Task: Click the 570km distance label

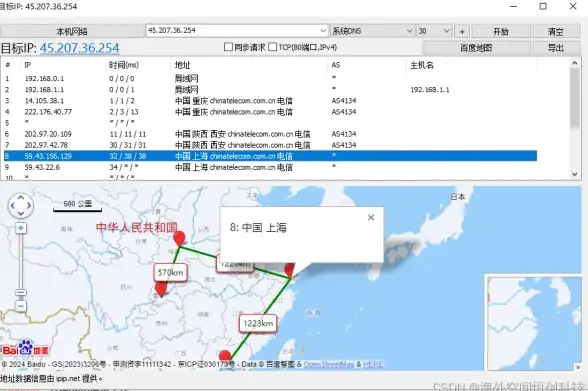Action: tap(170, 273)
